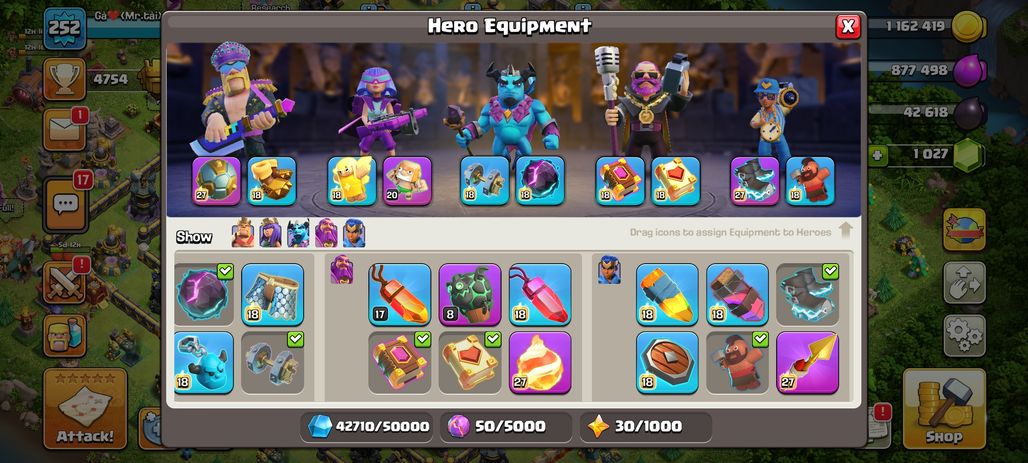This screenshot has height=463, width=1028.
Task: Tap the Shiny Ore 42710/50000 counter
Action: [368, 426]
